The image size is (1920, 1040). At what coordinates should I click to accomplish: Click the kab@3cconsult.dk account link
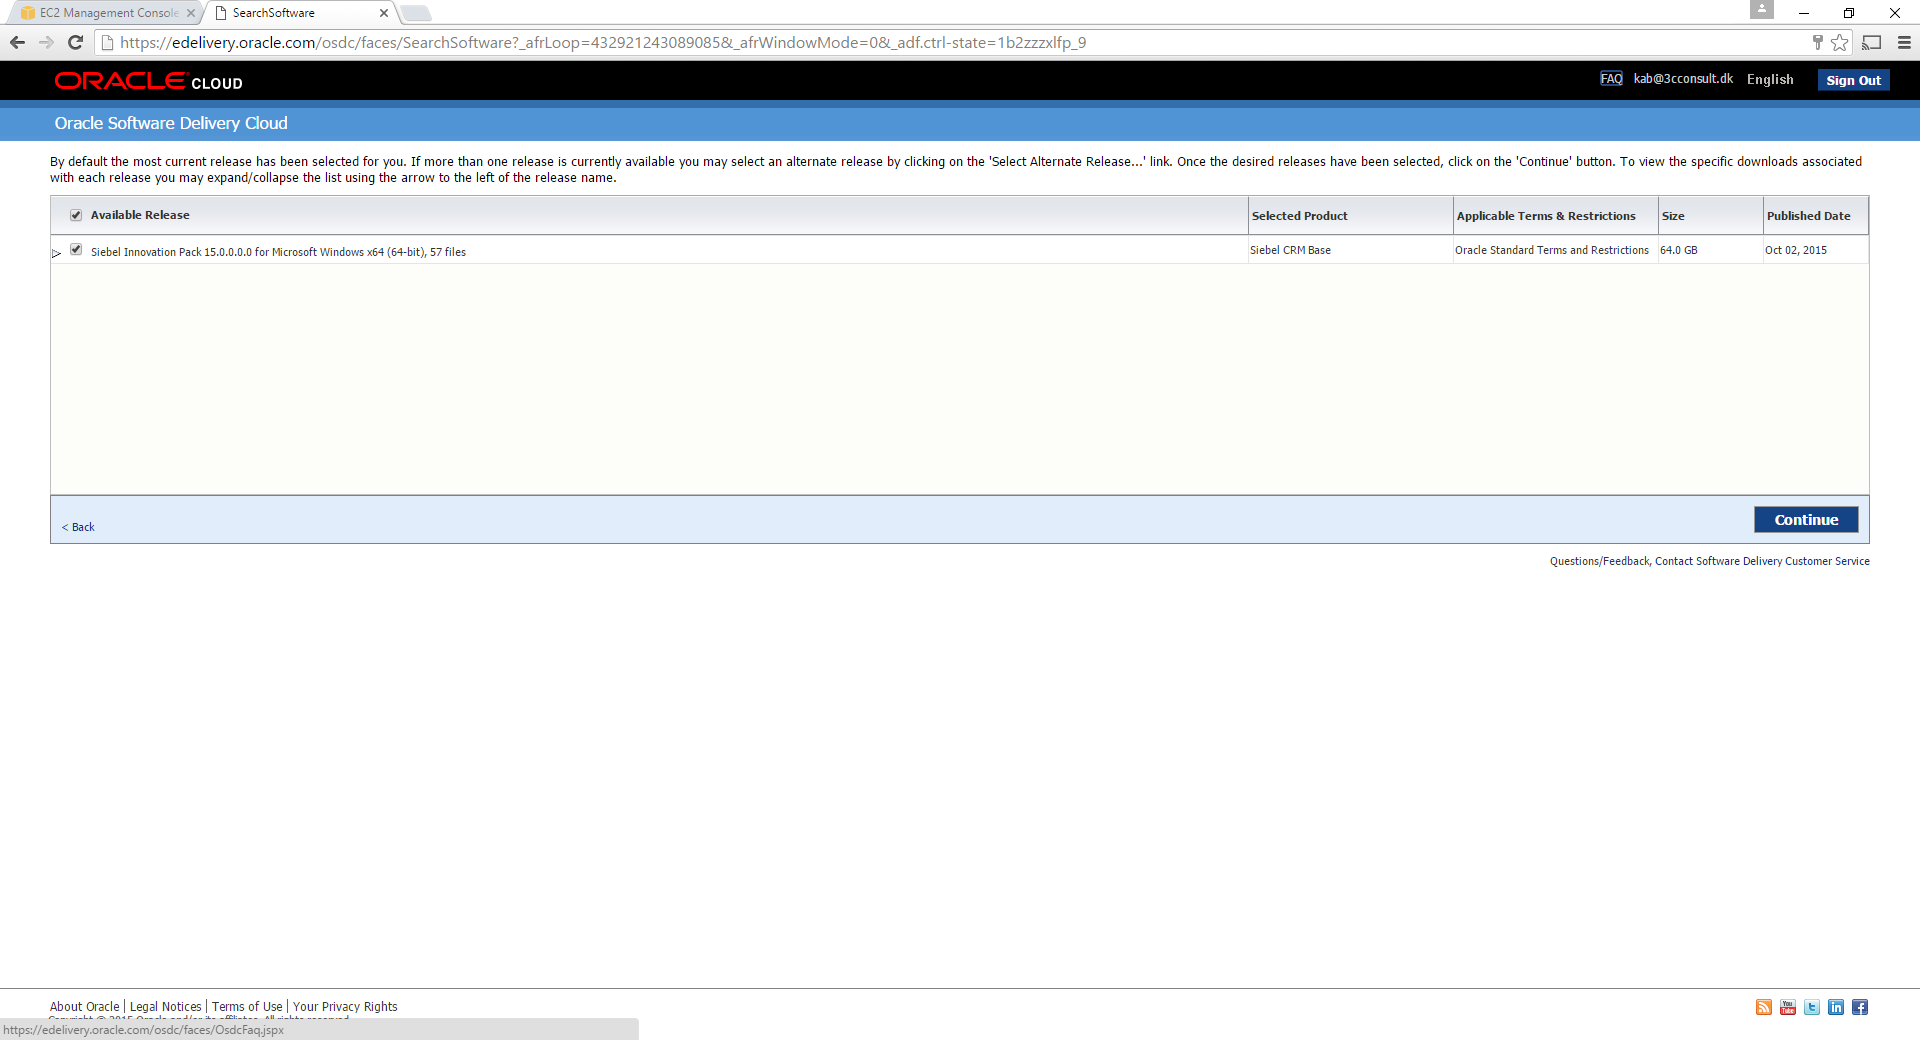click(1683, 79)
